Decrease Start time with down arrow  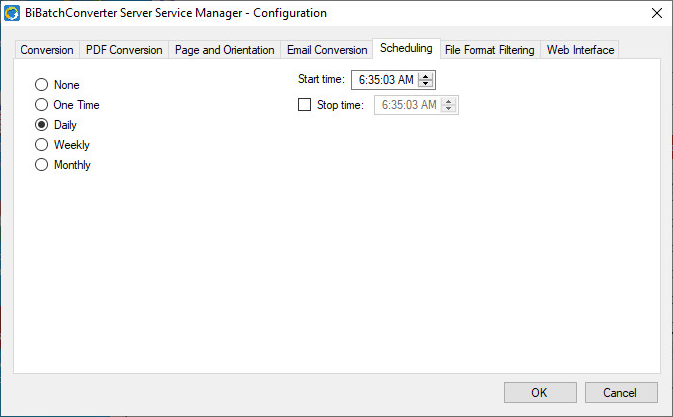coord(426,84)
